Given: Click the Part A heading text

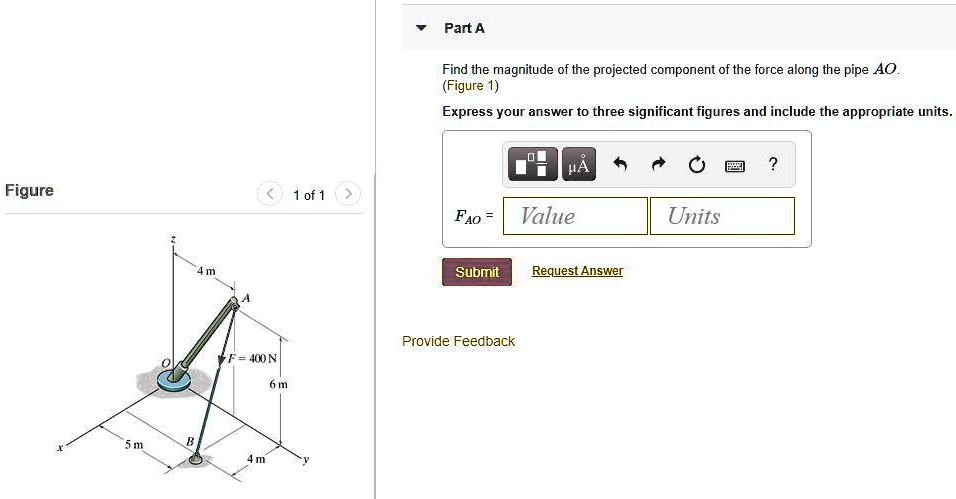Looking at the screenshot, I should tap(464, 28).
